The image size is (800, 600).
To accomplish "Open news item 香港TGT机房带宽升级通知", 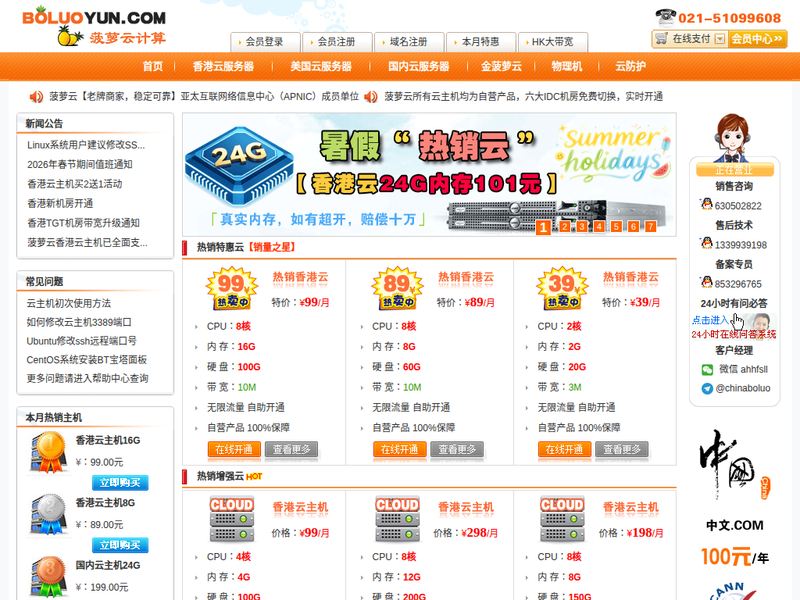I will pyautogui.click(x=83, y=222).
